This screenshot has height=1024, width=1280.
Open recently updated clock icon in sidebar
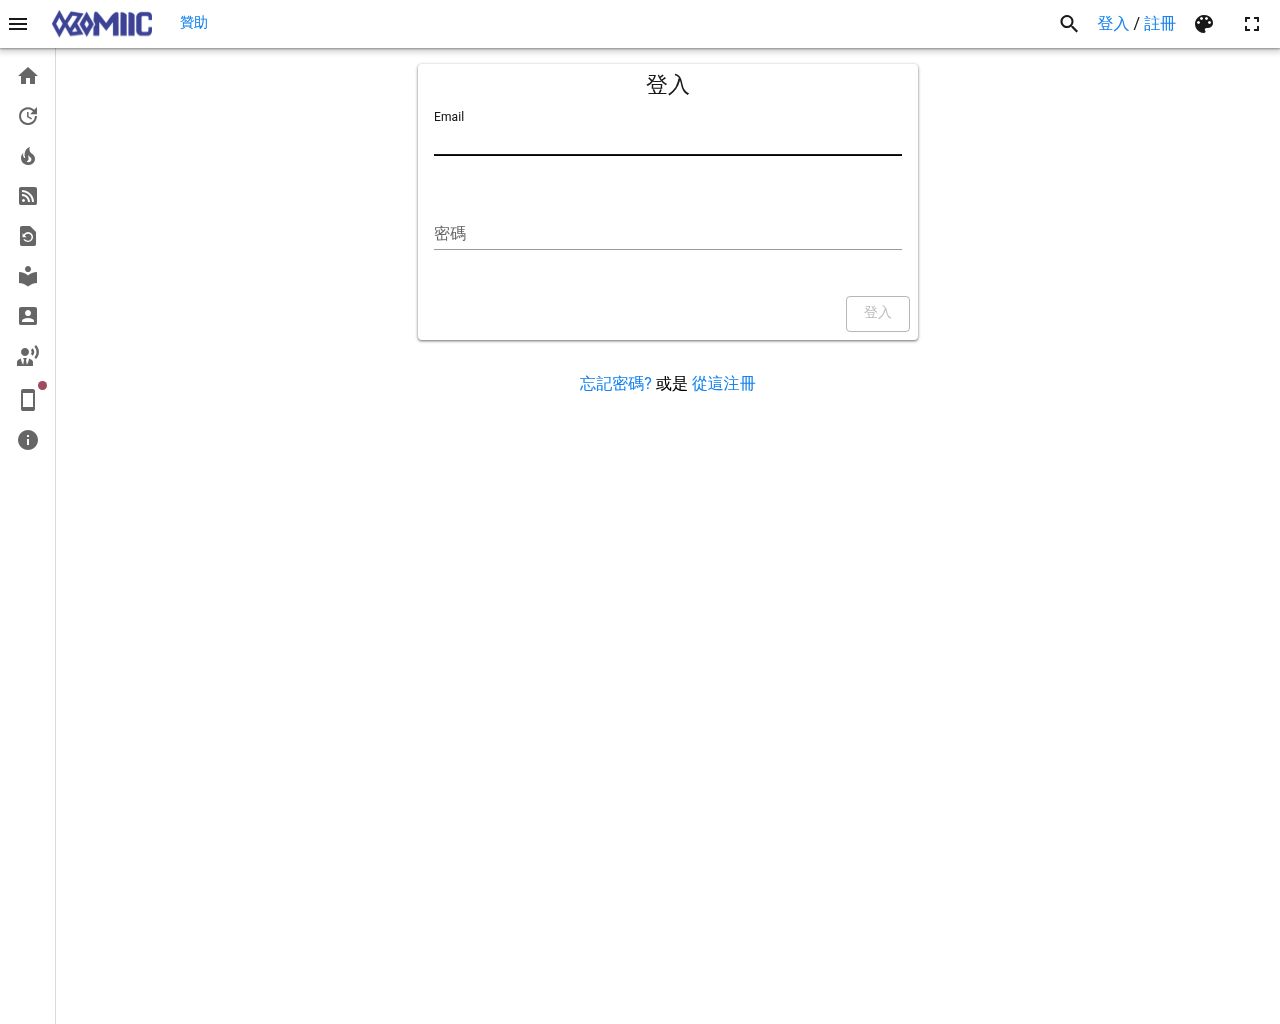(28, 116)
